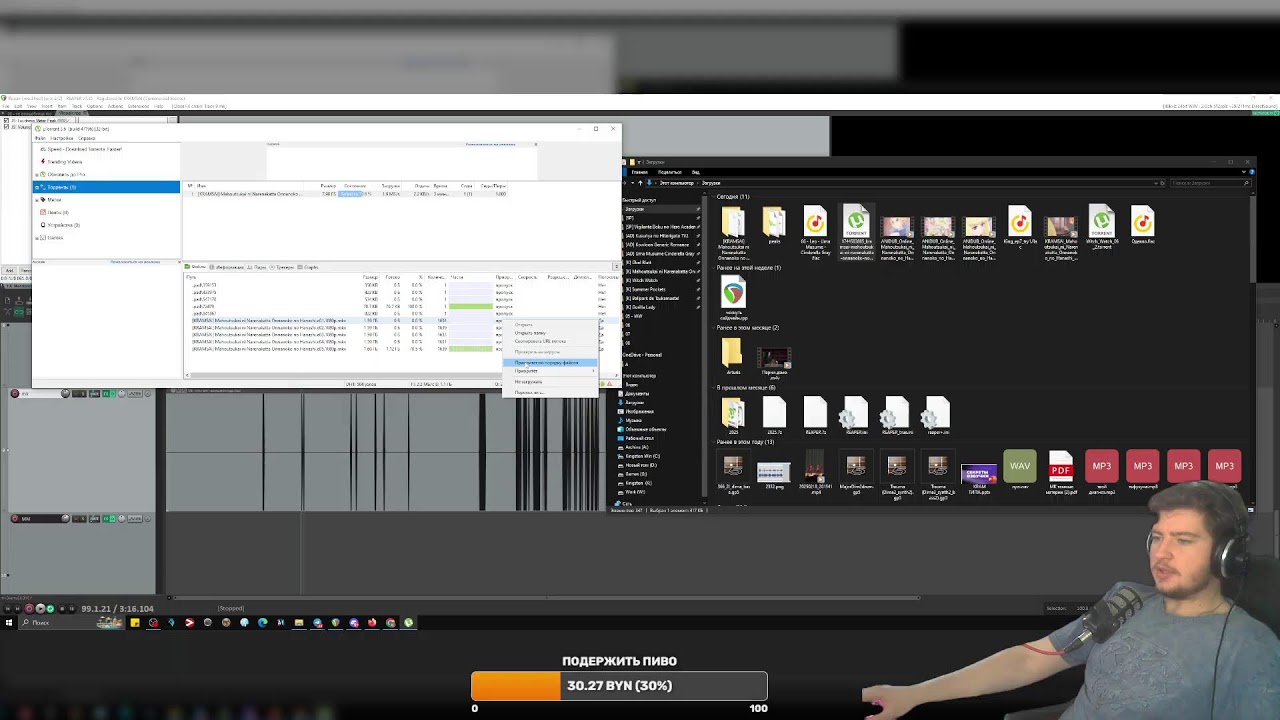Choose Скопировать URL потока in context menu

pos(540,341)
